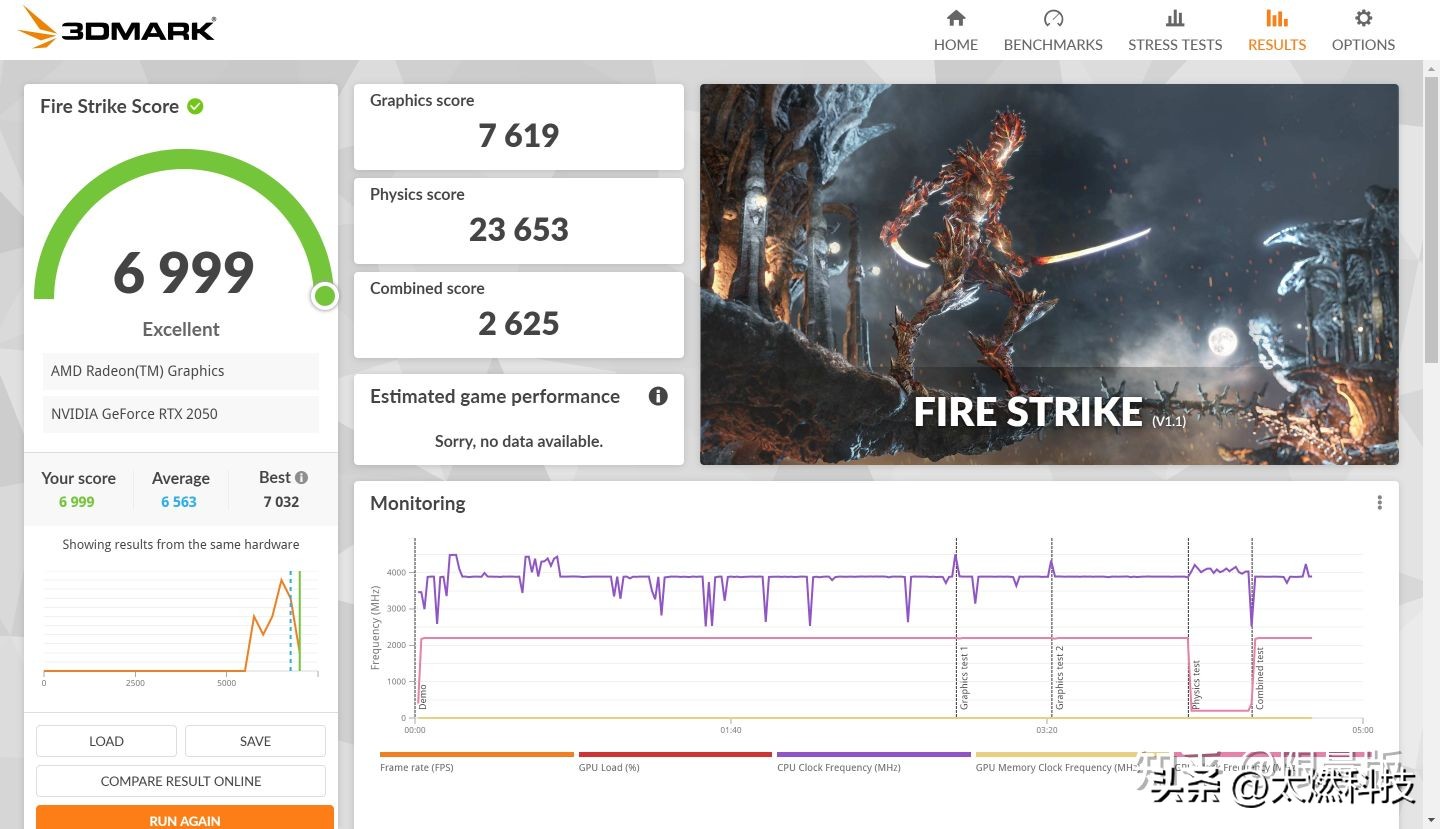This screenshot has width=1440, height=829.
Task: Click the score gauge end knob
Action: pos(324,296)
